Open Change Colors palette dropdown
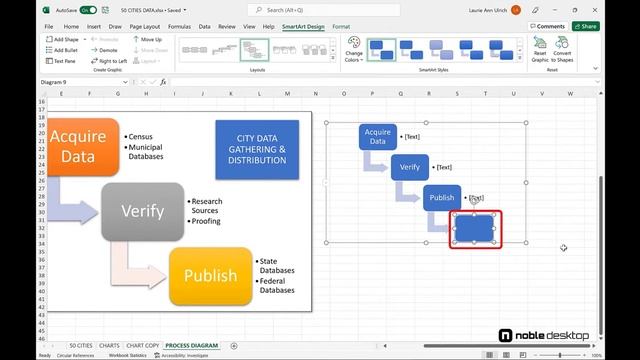This screenshot has width=640, height=360. (x=353, y=50)
